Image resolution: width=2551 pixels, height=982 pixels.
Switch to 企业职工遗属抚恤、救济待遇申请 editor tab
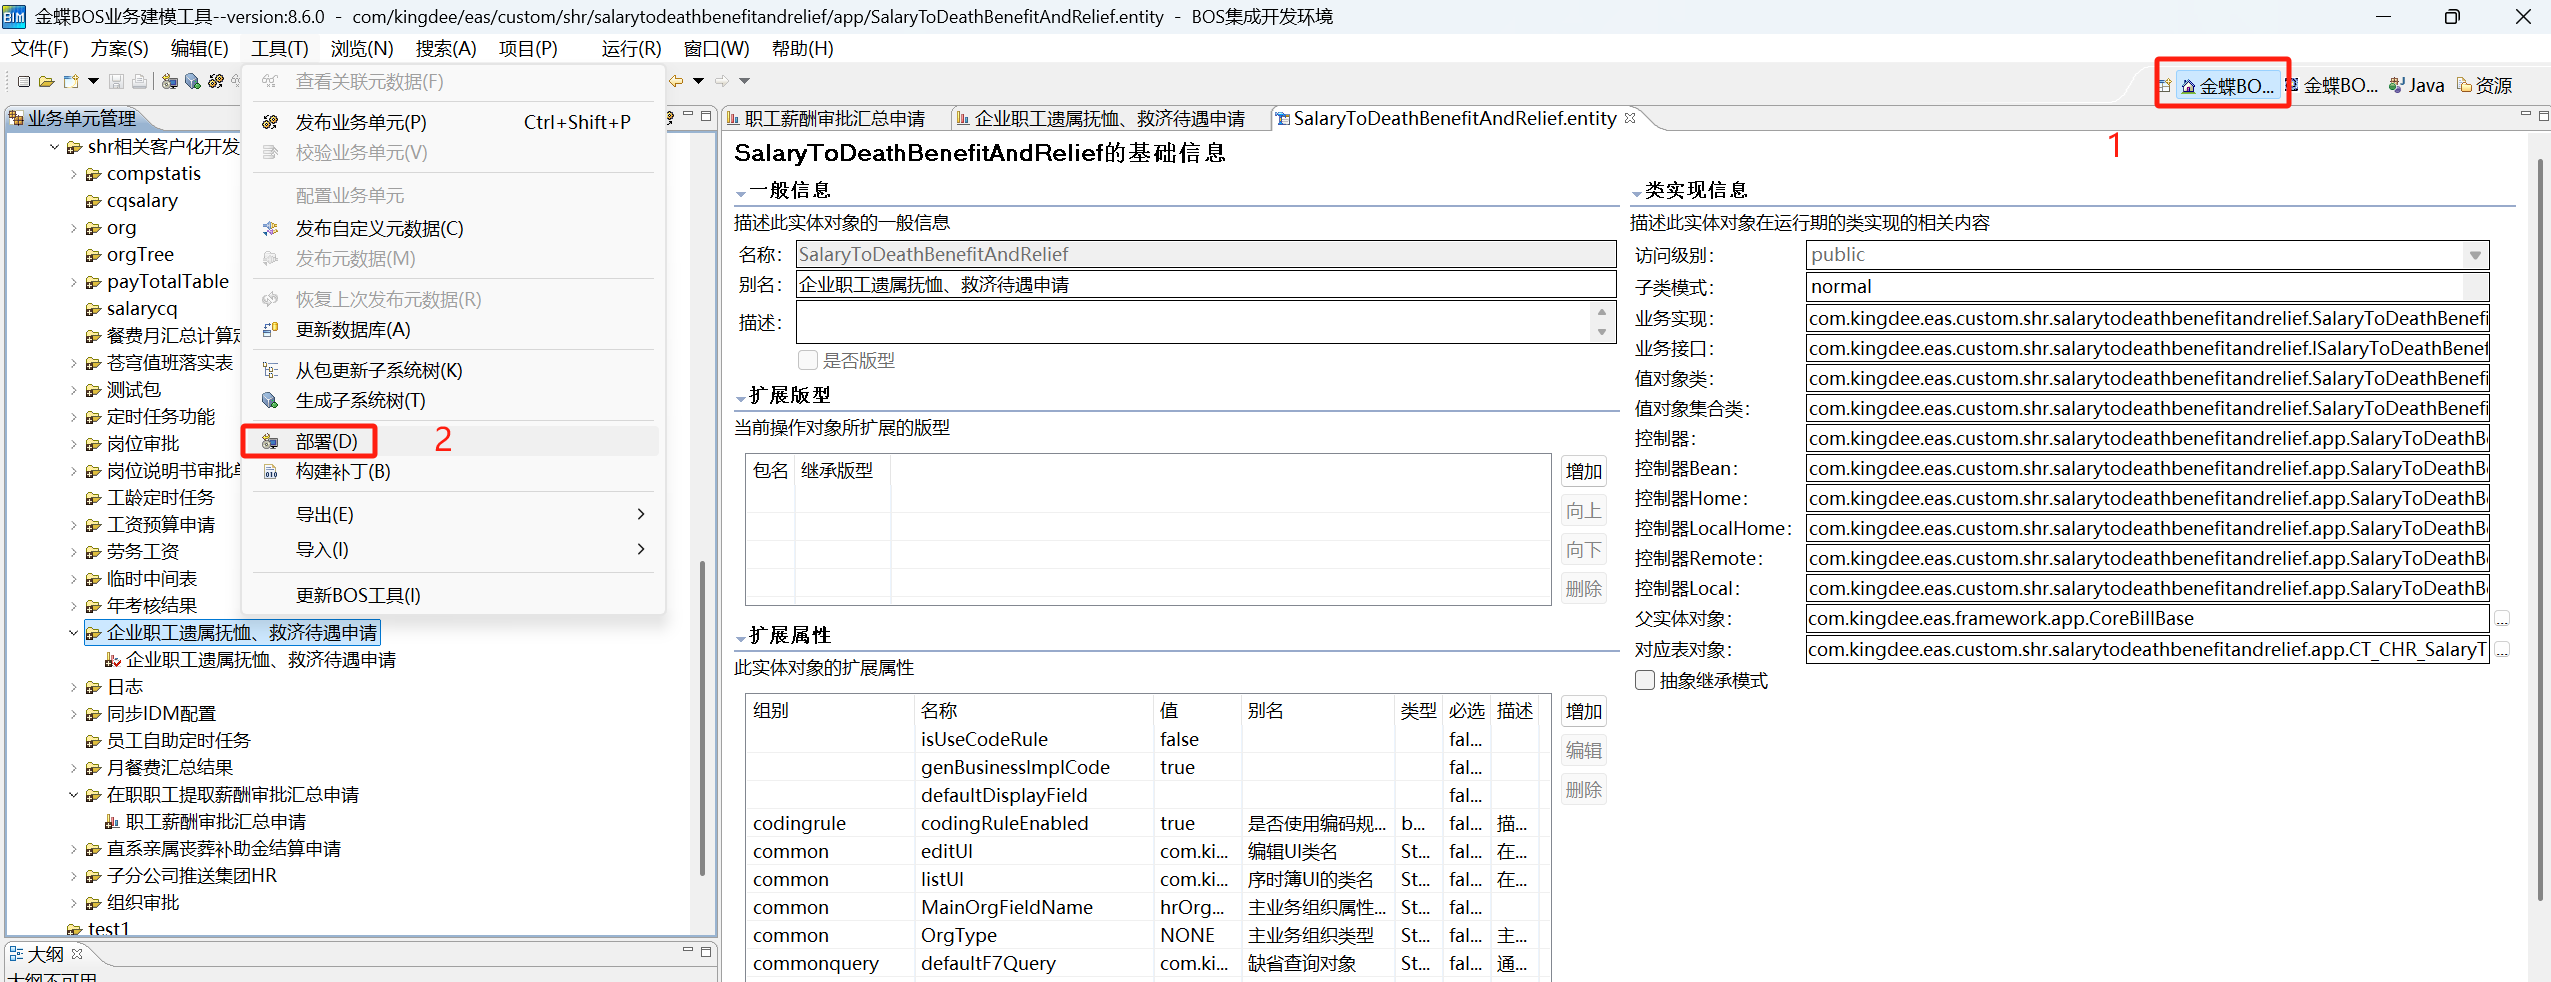(x=1100, y=119)
